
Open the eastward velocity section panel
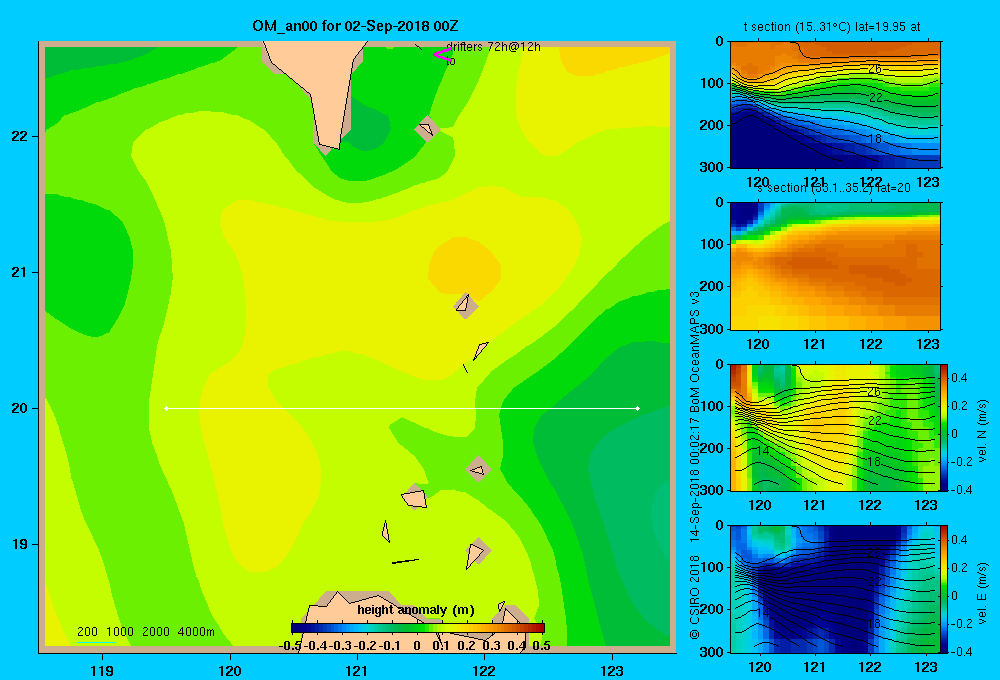[835, 589]
